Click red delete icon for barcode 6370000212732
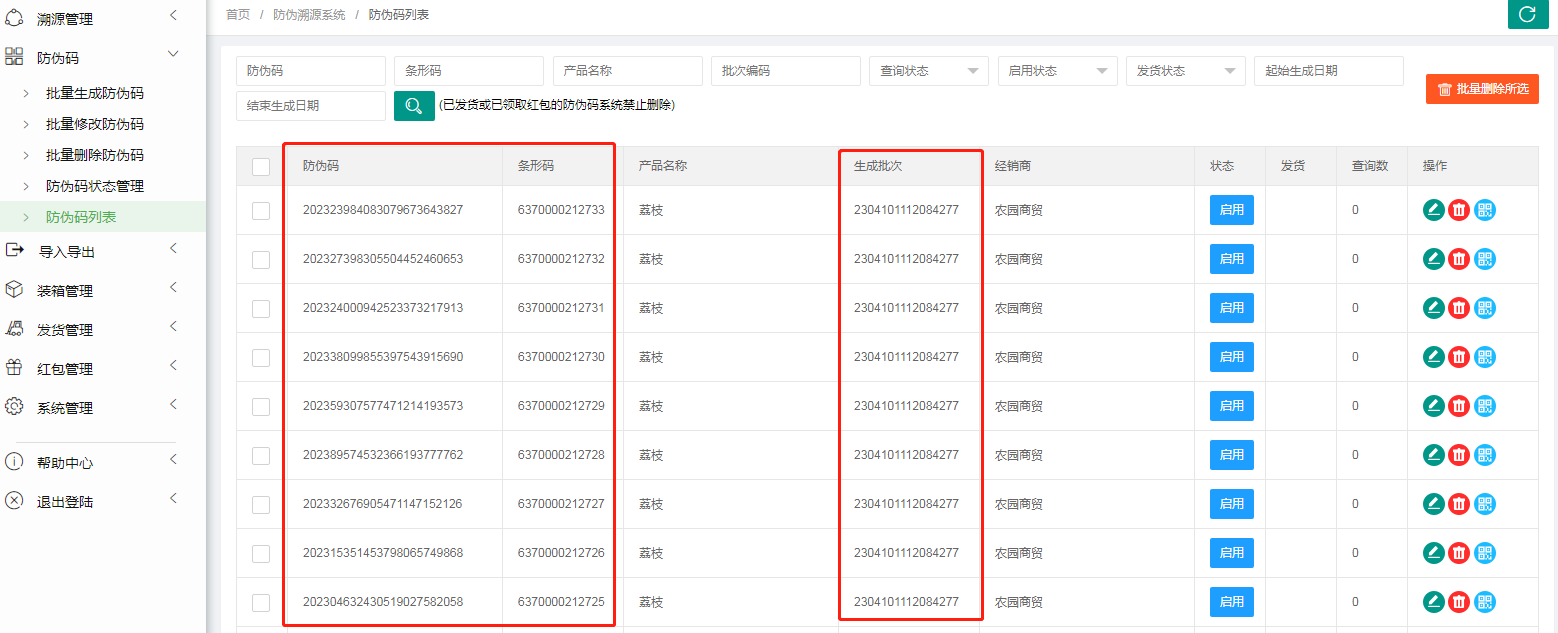 coord(1459,259)
